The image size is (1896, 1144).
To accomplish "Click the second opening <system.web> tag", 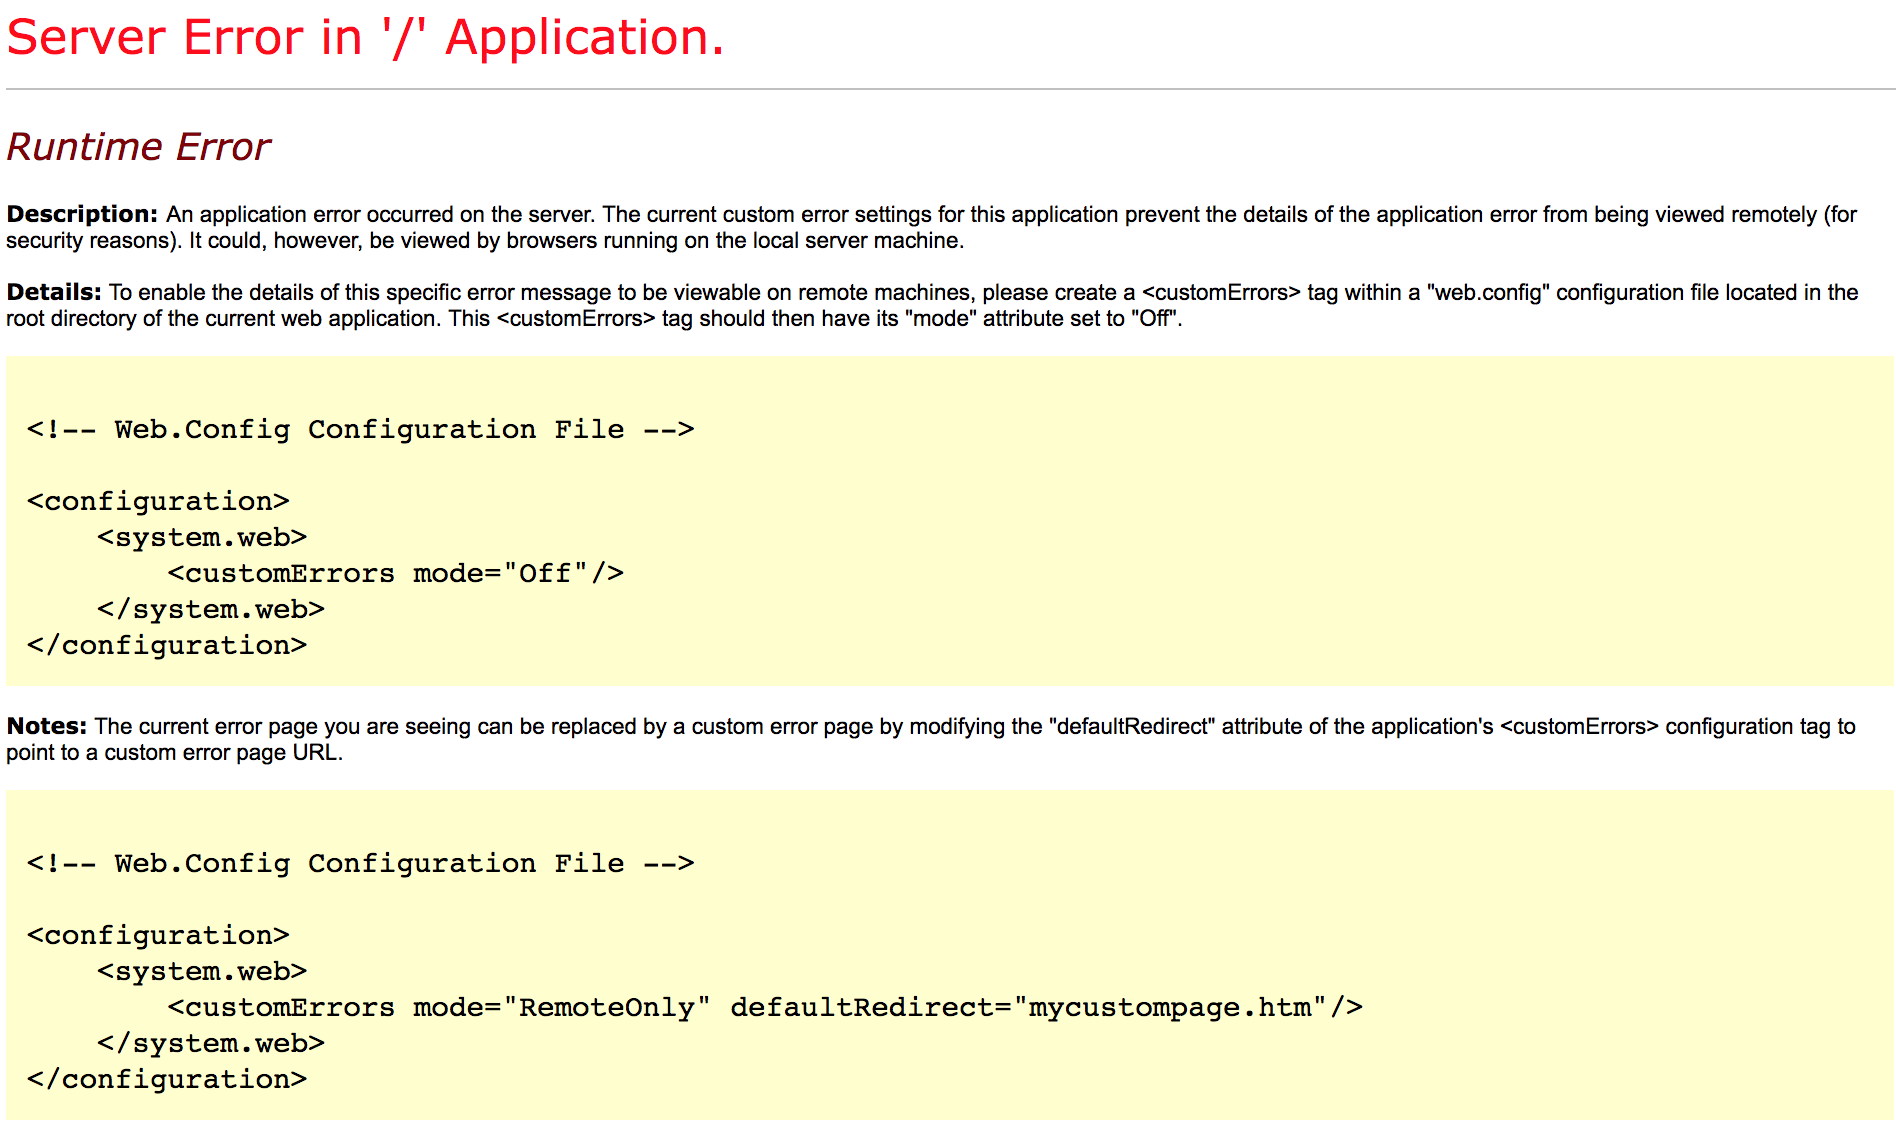I will pos(202,971).
